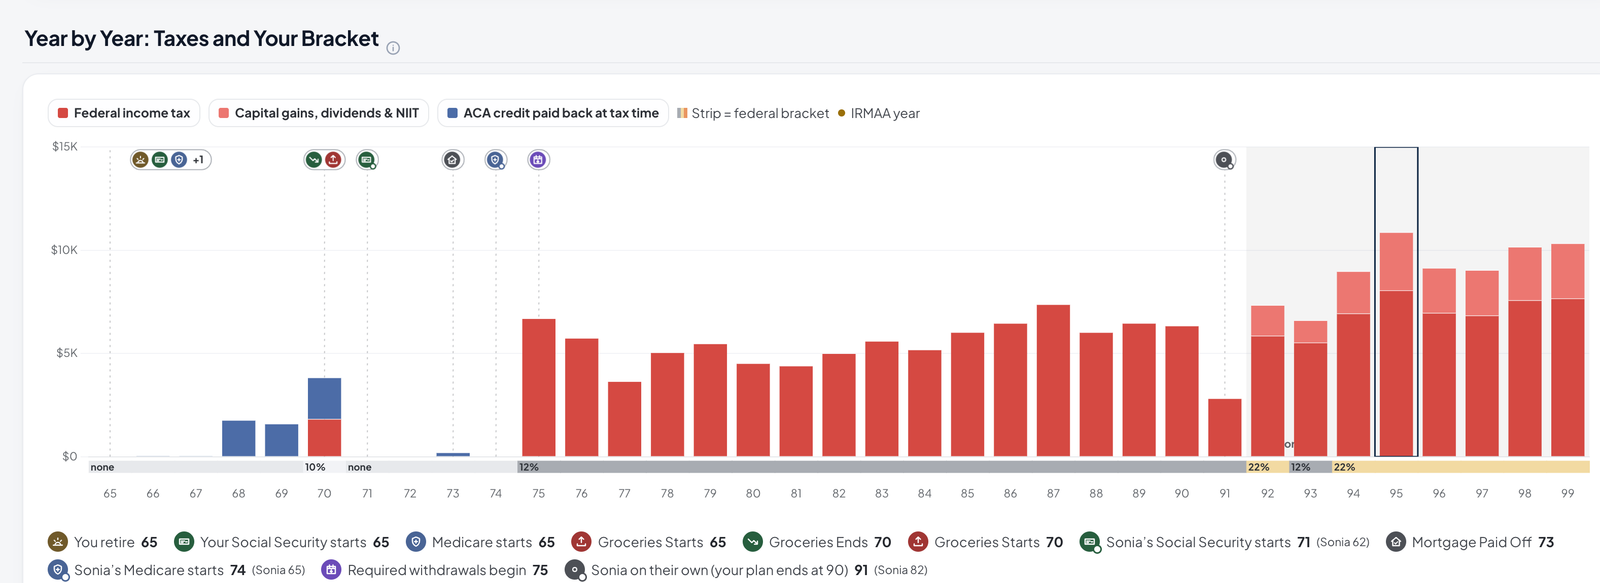Viewport: 1600px width, 583px height.
Task: Open the info icon beside the chart title
Action: (x=393, y=48)
